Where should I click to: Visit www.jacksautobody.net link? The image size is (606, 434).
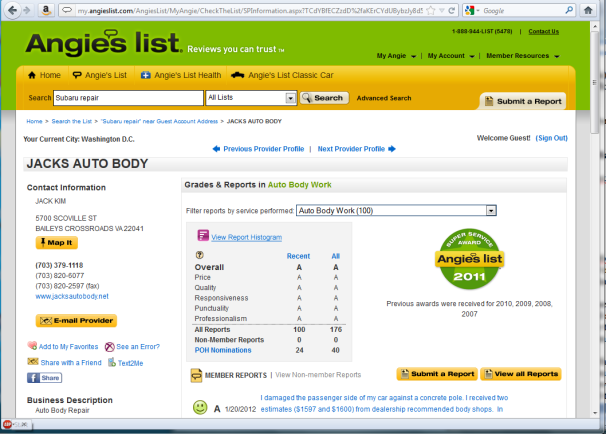[72, 296]
